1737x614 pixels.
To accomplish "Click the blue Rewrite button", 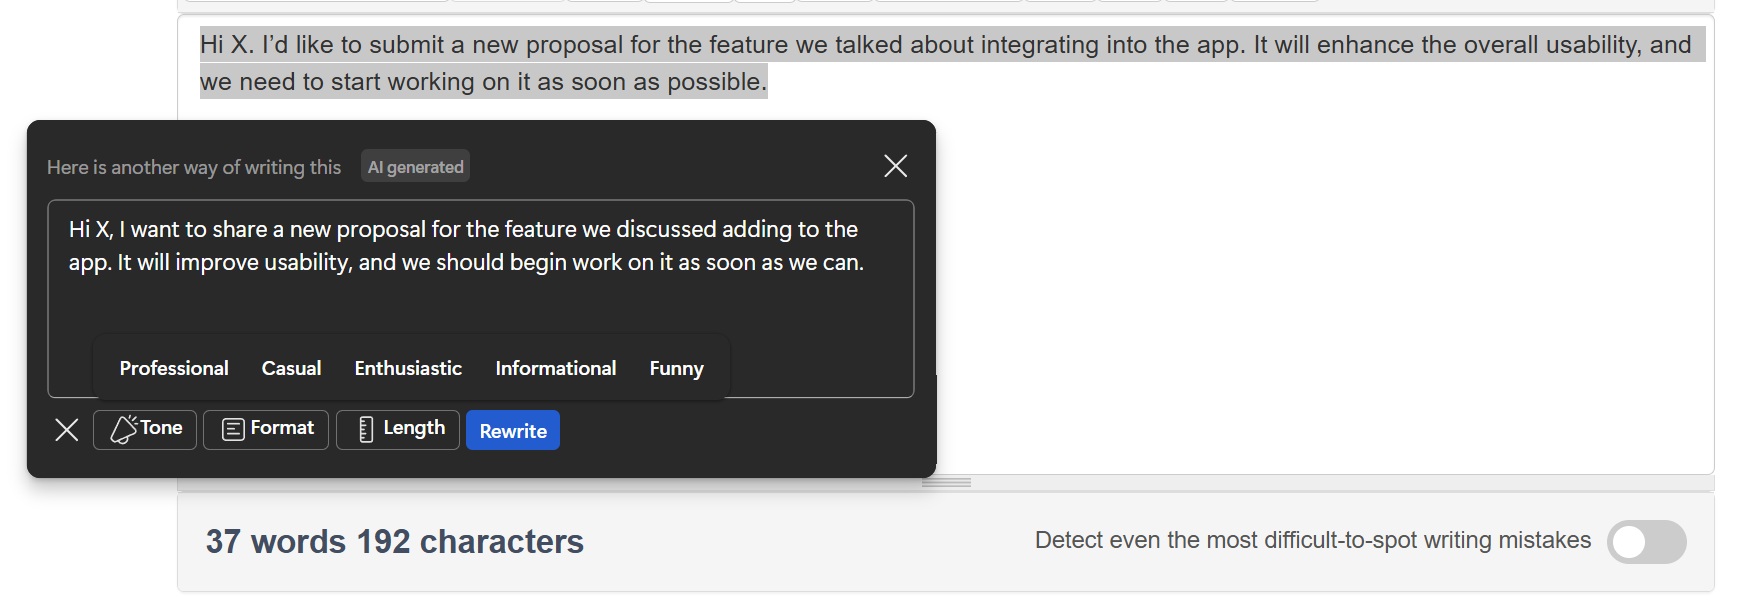I will [x=513, y=431].
